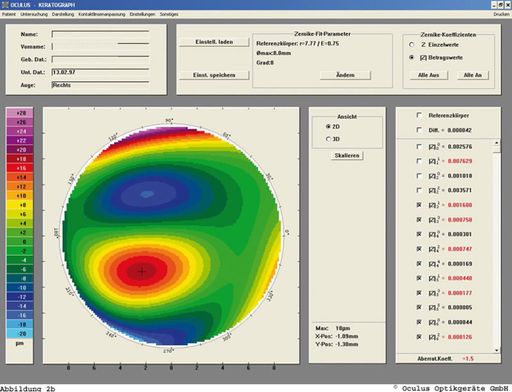Screen dimensions: 512x392
Task: Select the 2D view radio button
Action: tap(328, 127)
